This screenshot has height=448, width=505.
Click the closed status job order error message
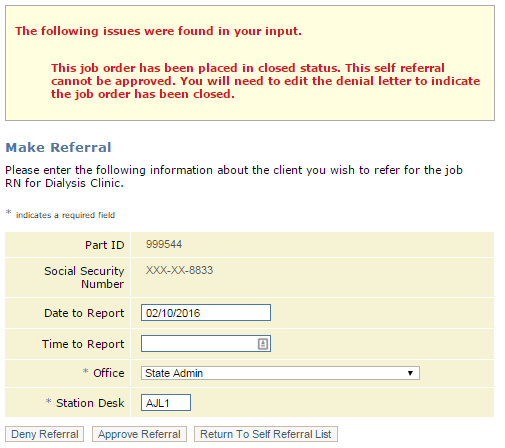(265, 81)
